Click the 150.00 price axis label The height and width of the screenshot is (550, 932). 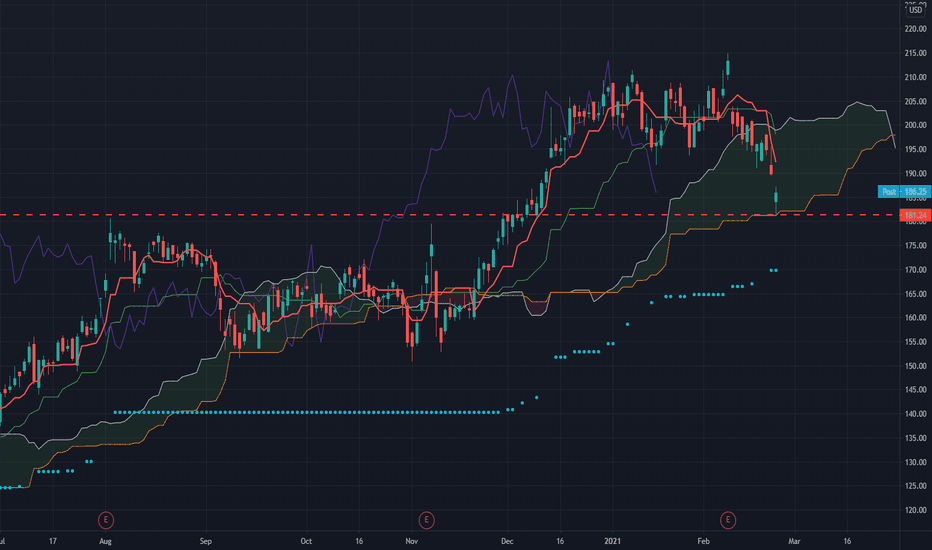(x=915, y=366)
